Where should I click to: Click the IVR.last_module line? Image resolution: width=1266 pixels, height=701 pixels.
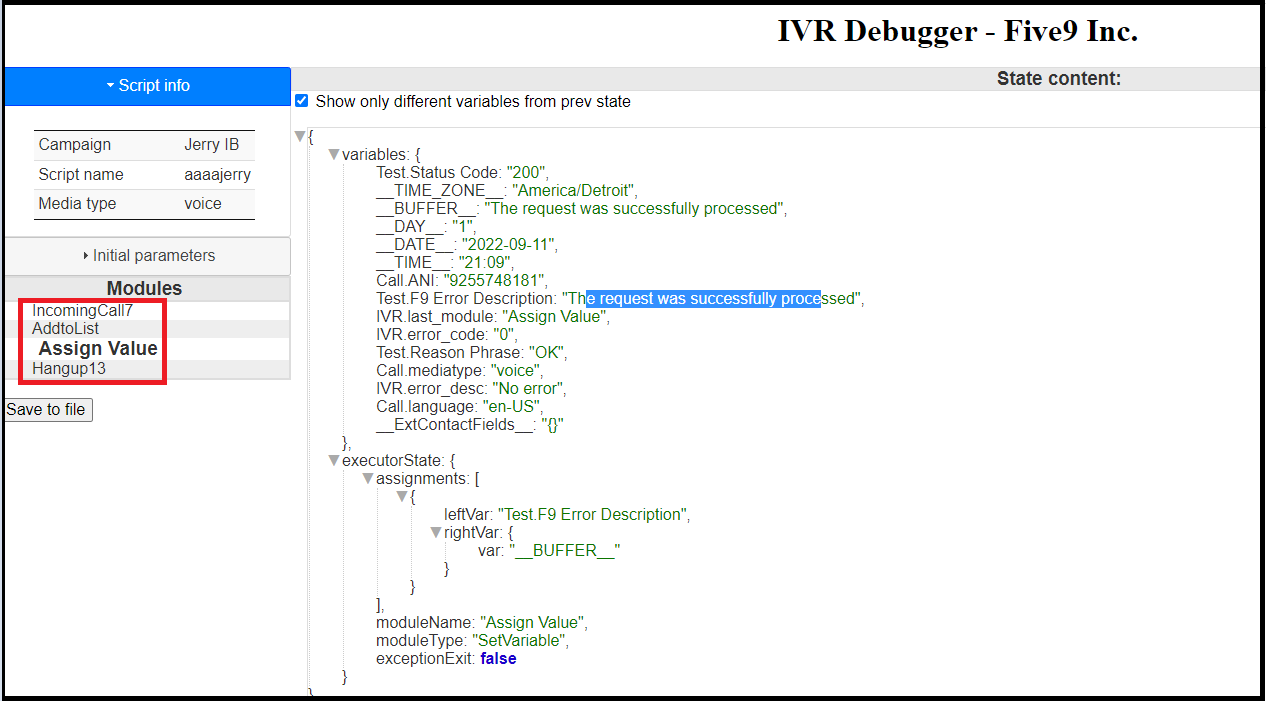[x=493, y=317]
